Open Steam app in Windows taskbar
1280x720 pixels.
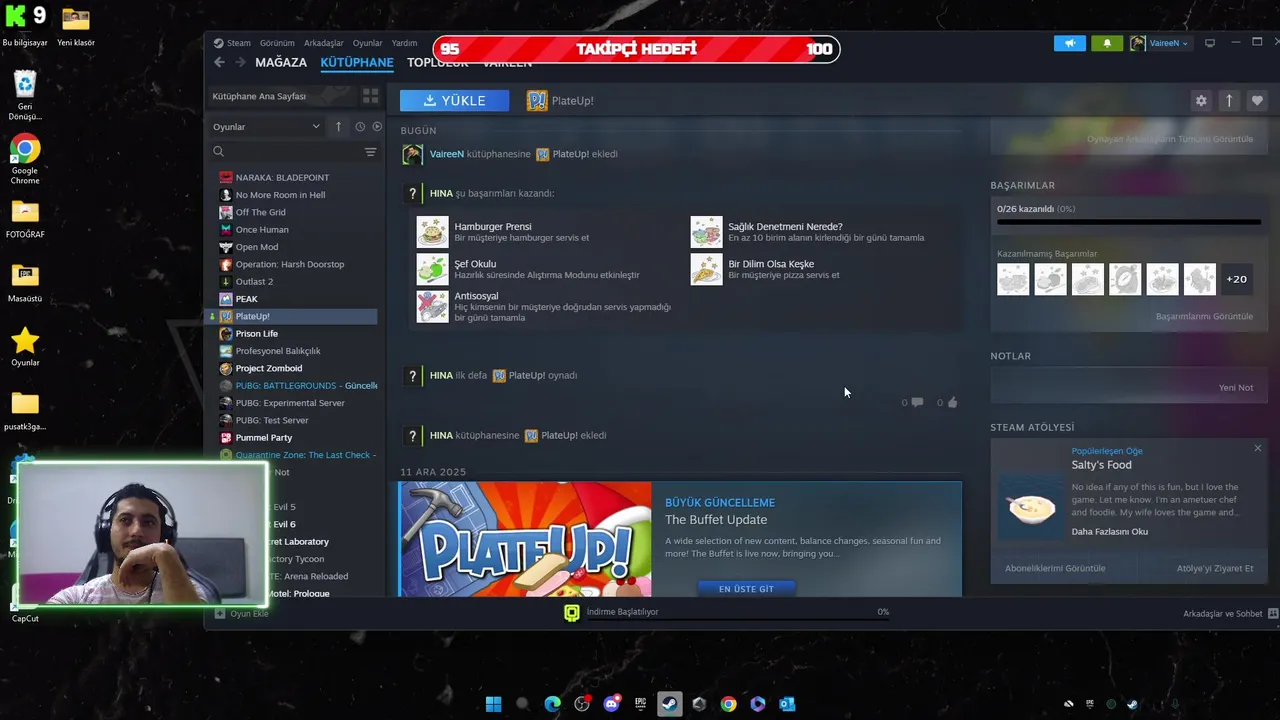click(670, 704)
